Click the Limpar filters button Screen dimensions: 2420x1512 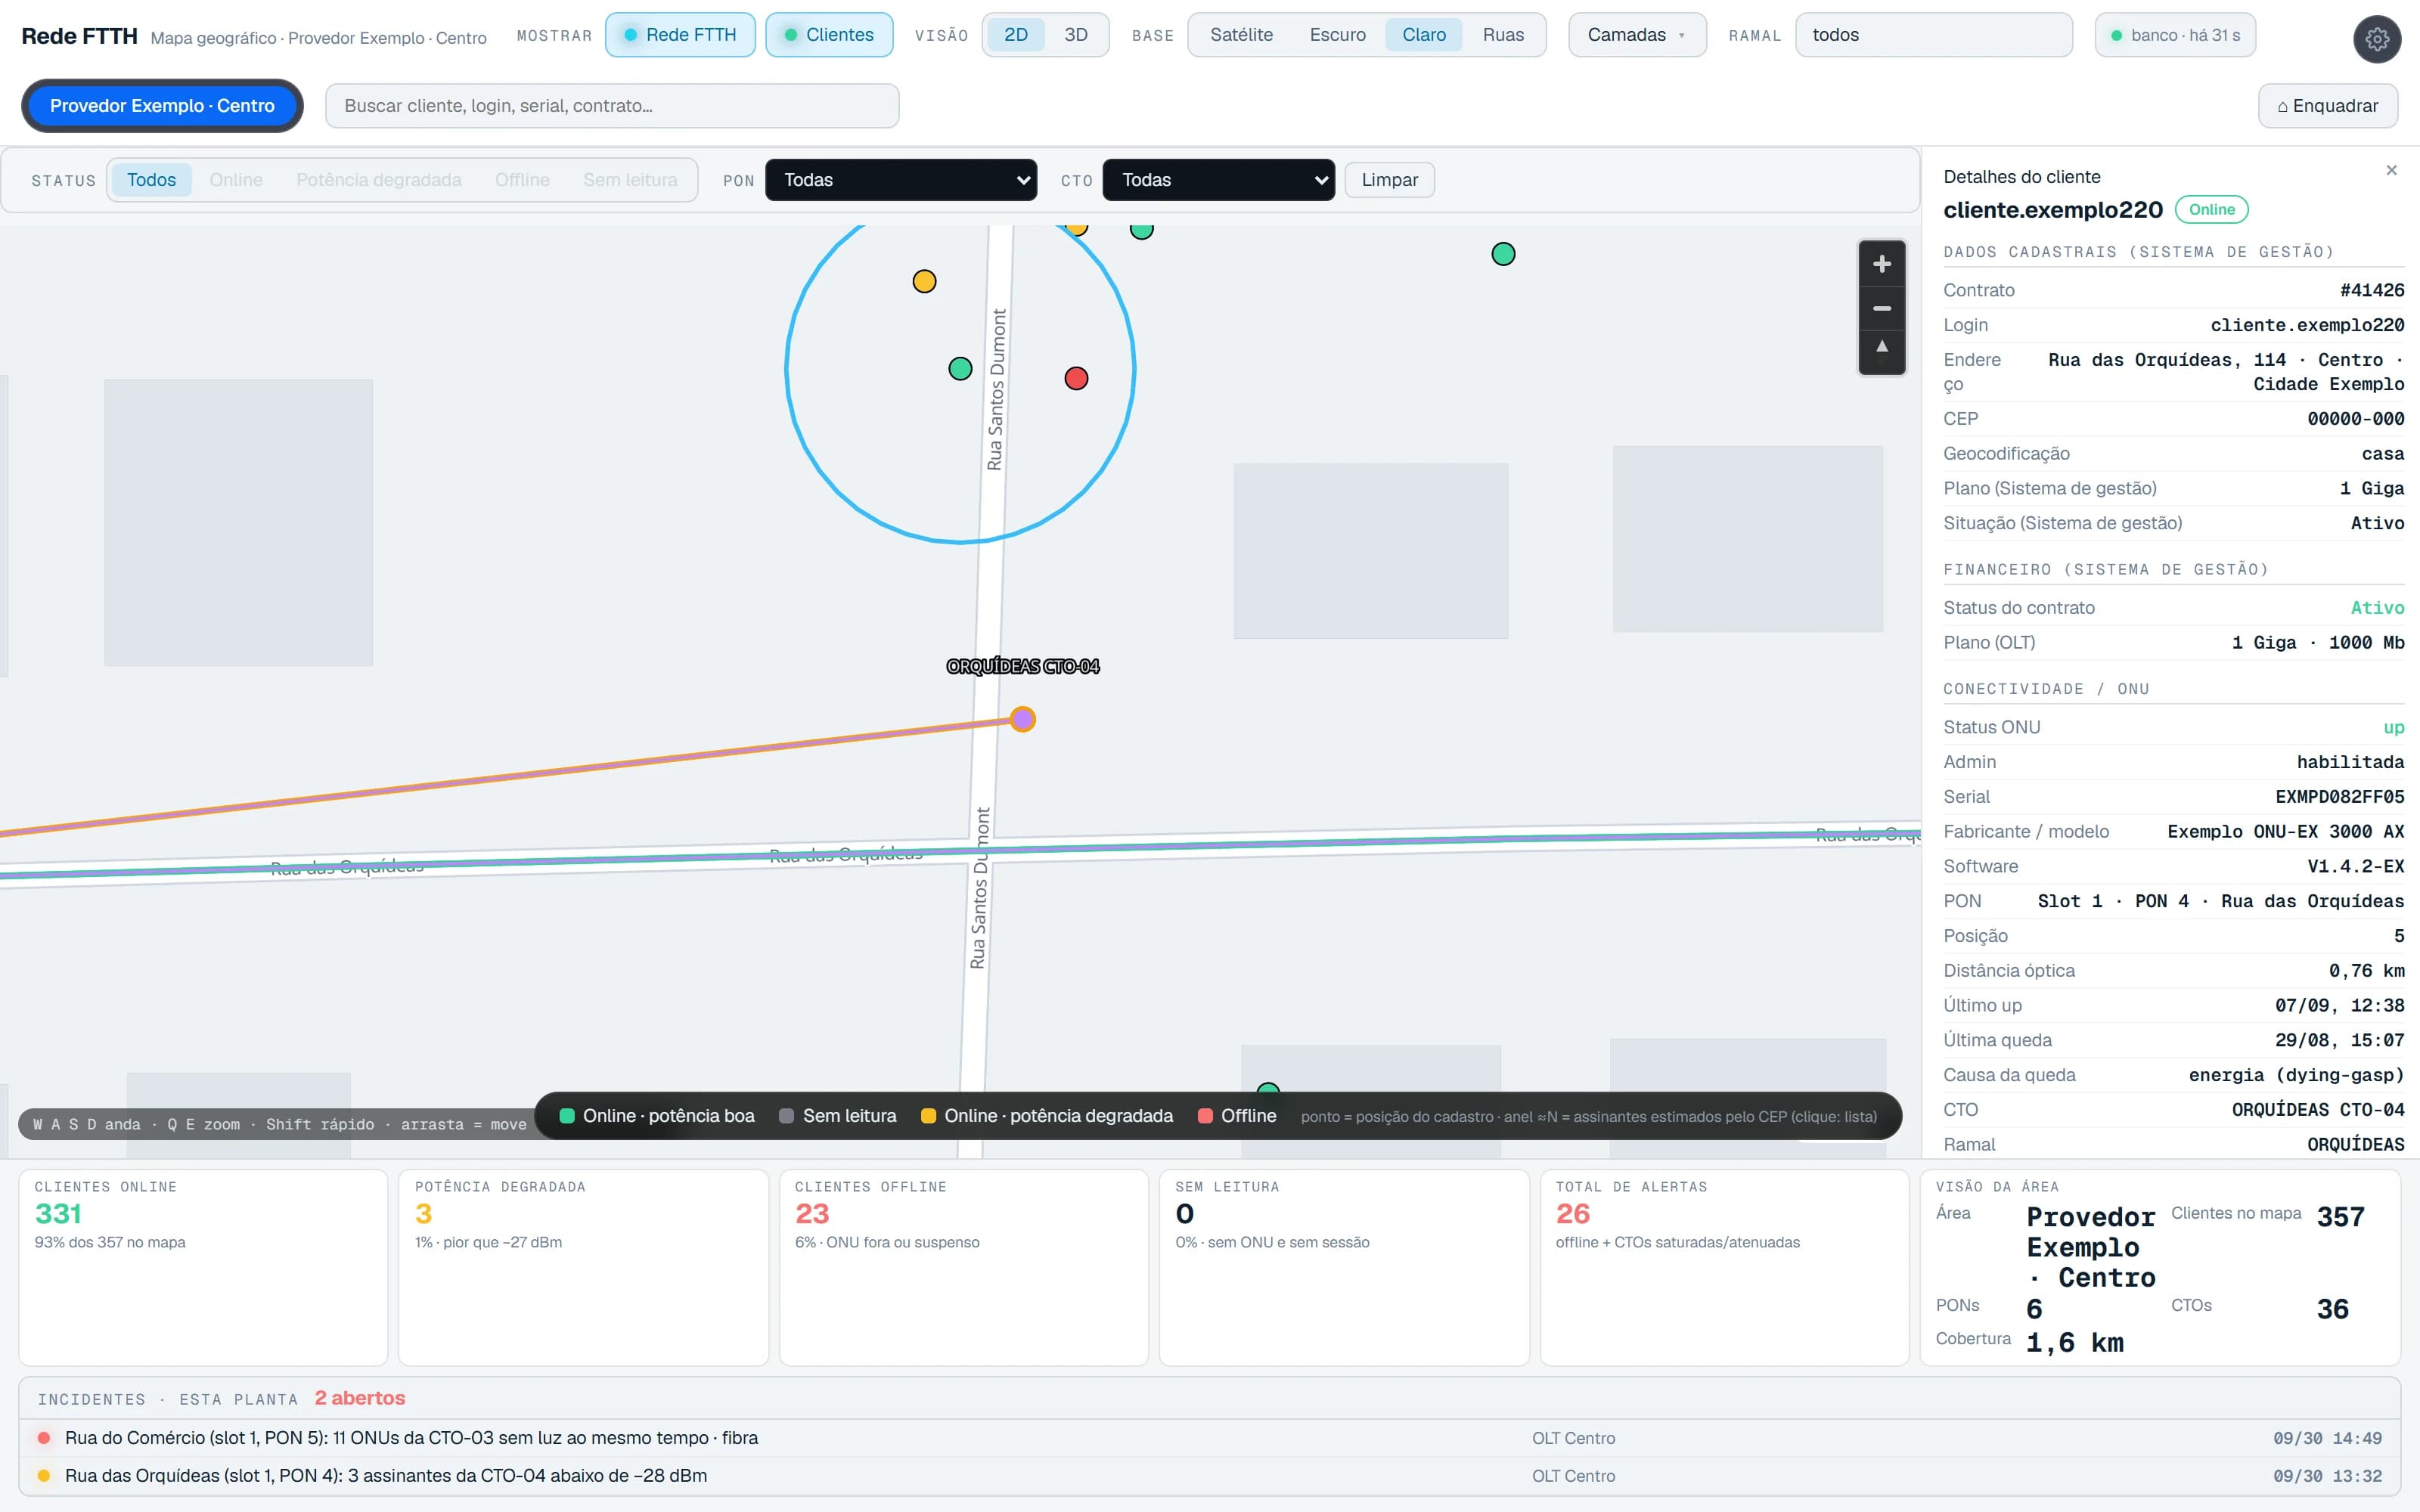[x=1389, y=180]
